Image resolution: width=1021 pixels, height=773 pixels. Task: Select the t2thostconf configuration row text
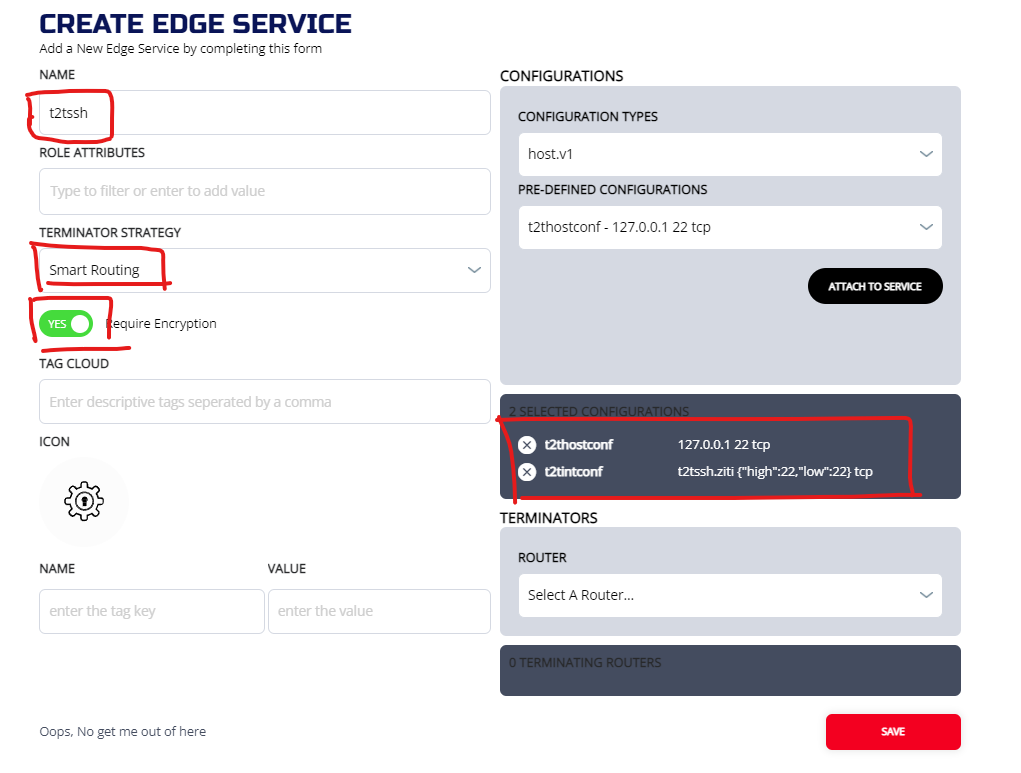(579, 445)
